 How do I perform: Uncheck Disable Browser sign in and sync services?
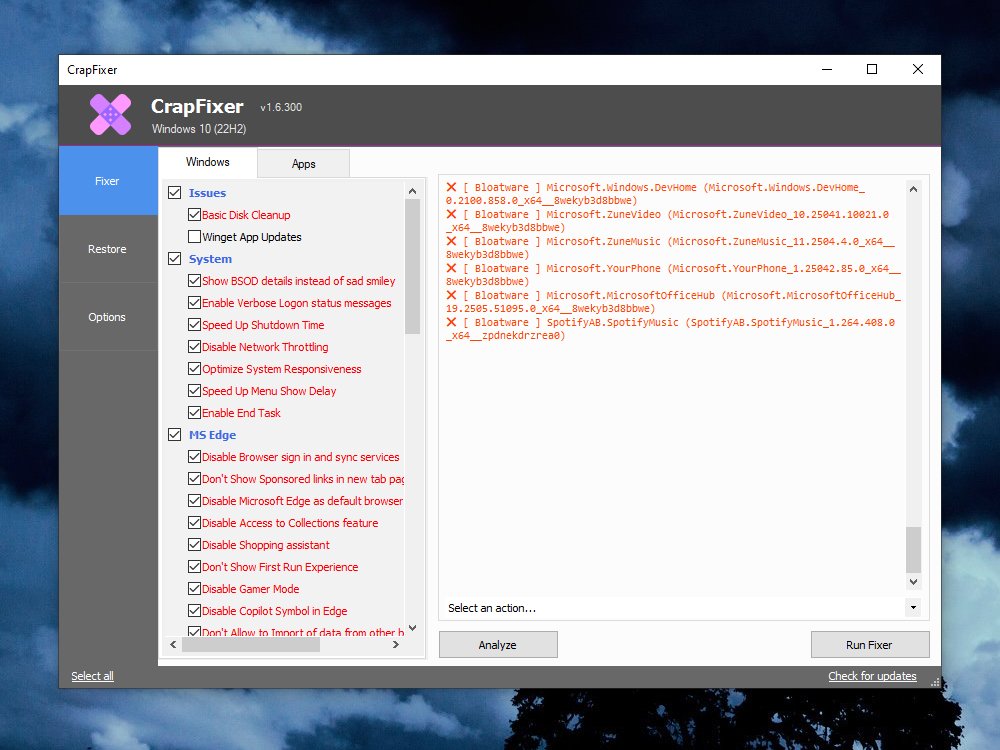195,457
